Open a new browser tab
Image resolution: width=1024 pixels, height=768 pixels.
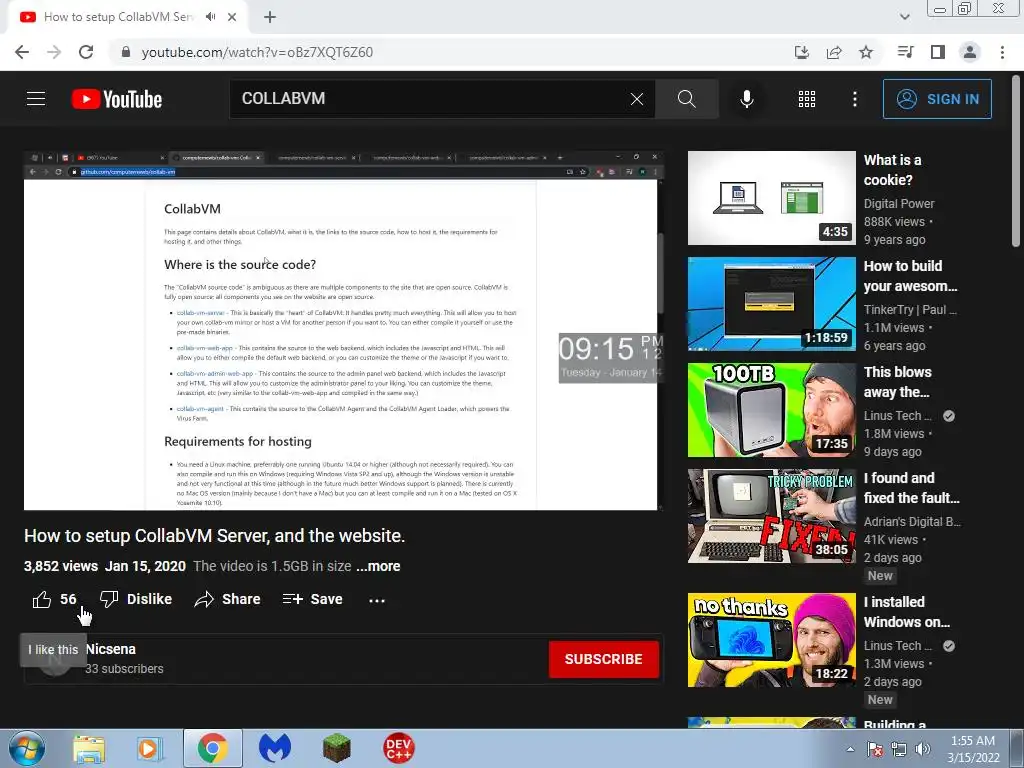pos(270,17)
